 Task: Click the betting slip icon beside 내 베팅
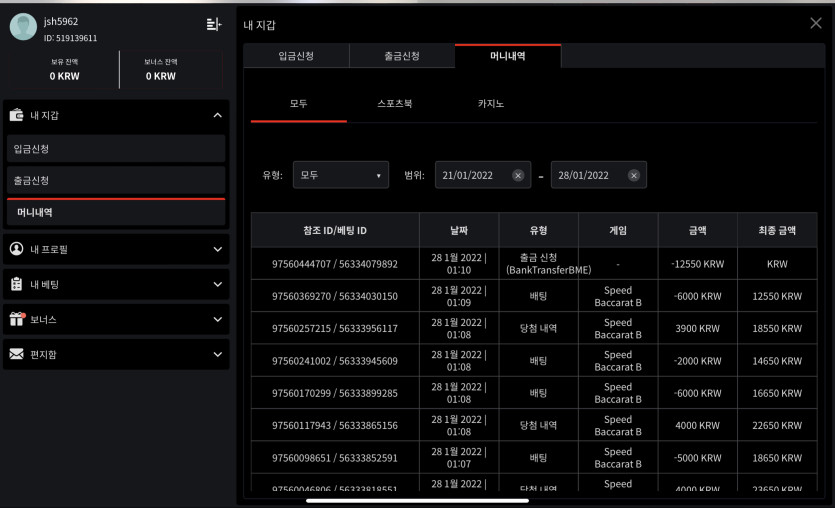pyautogui.click(x=17, y=284)
